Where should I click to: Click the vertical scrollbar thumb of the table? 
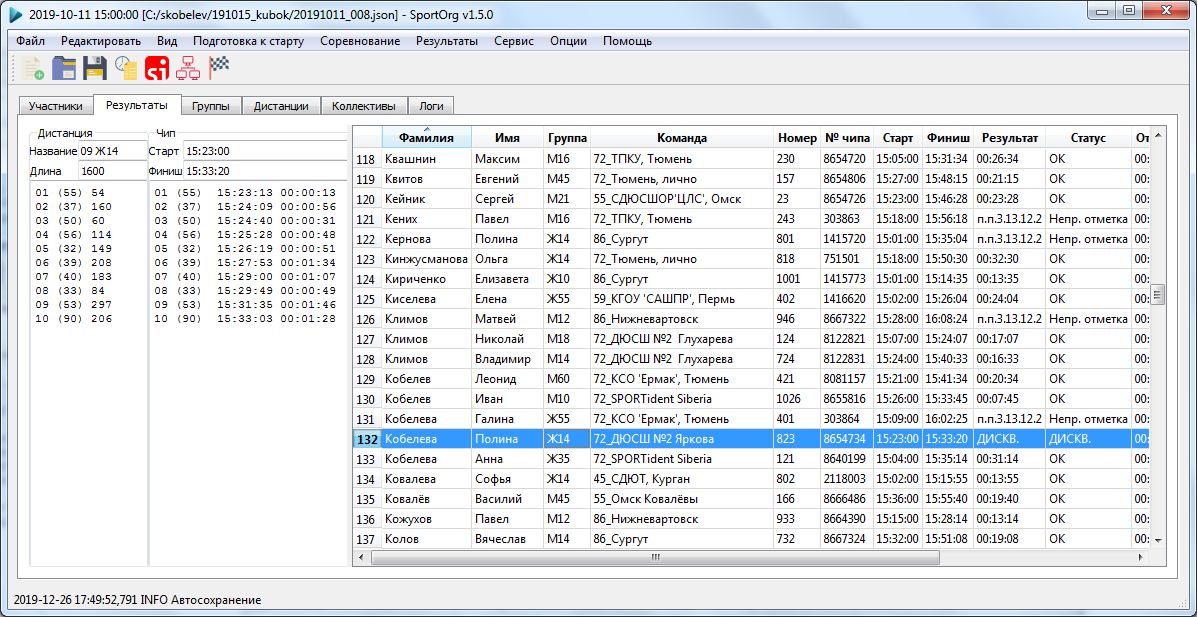1158,294
